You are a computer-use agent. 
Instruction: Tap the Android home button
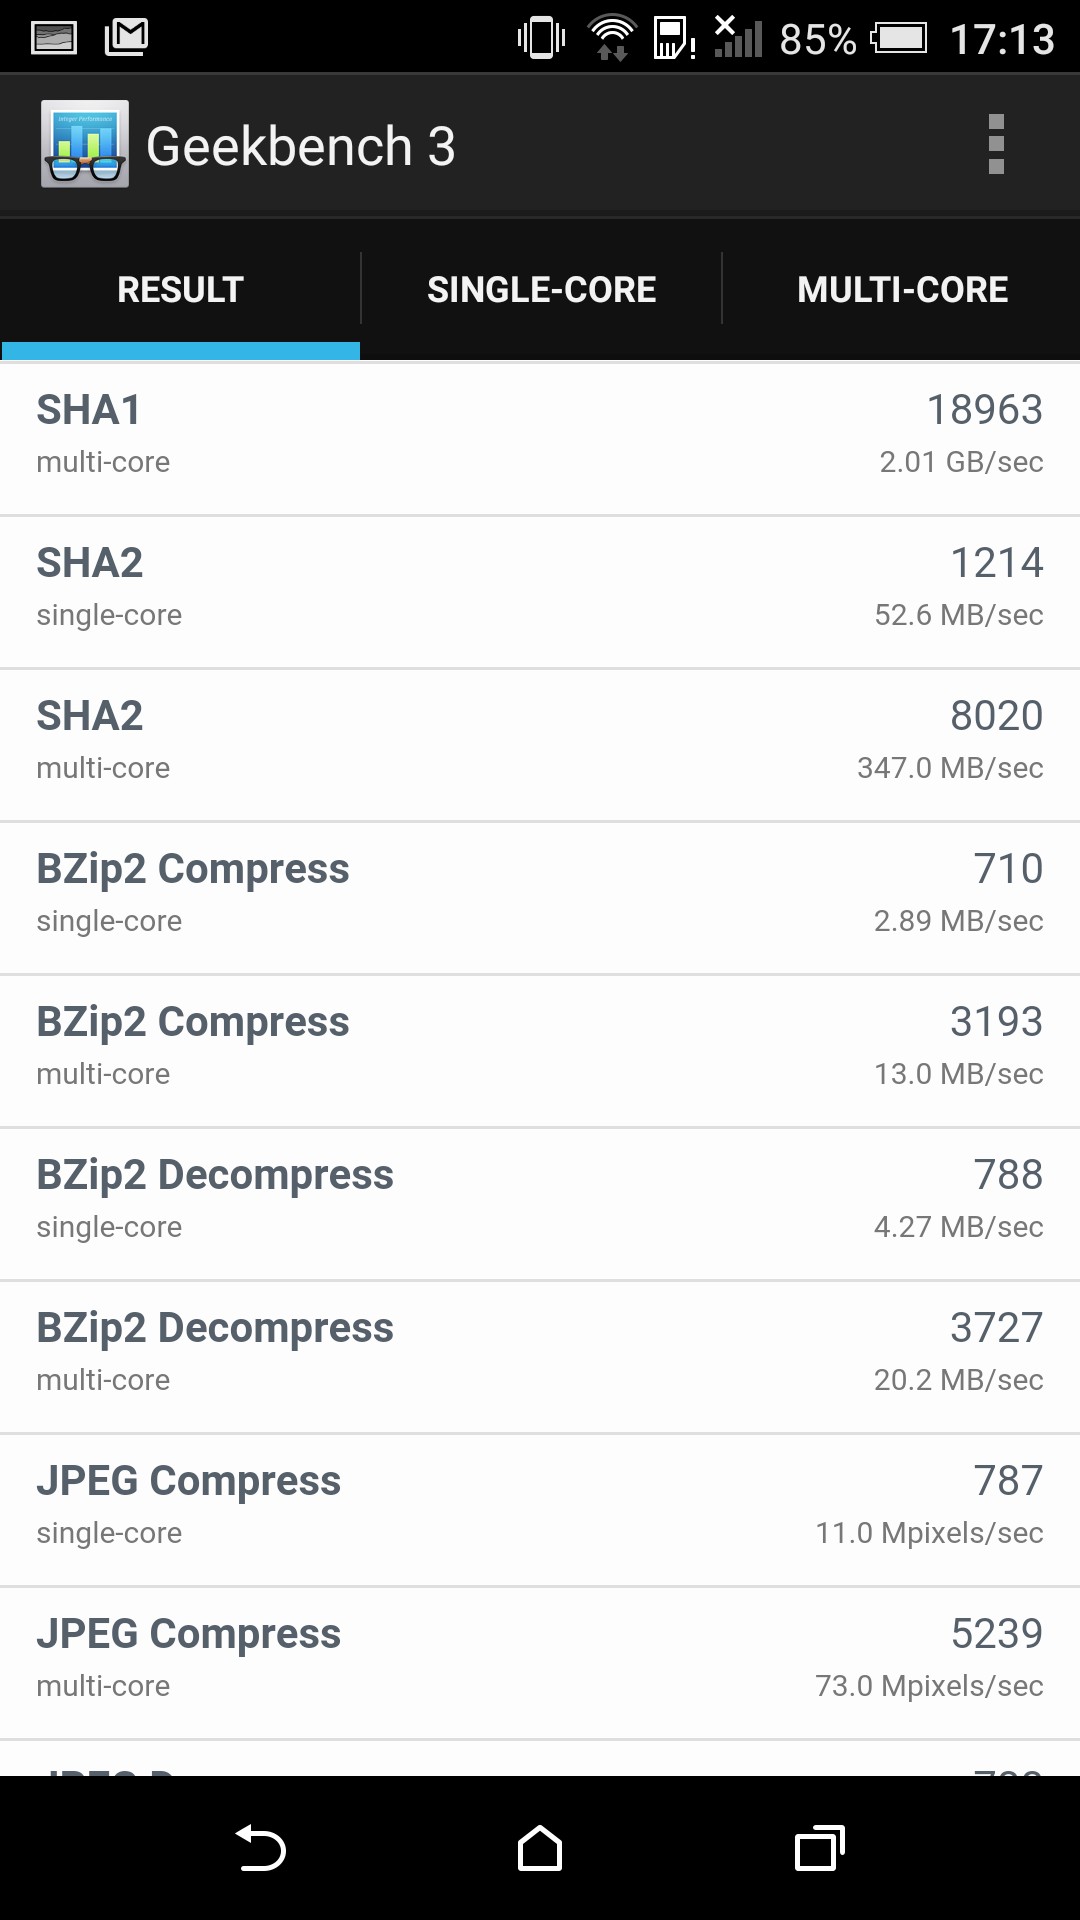coord(540,1848)
